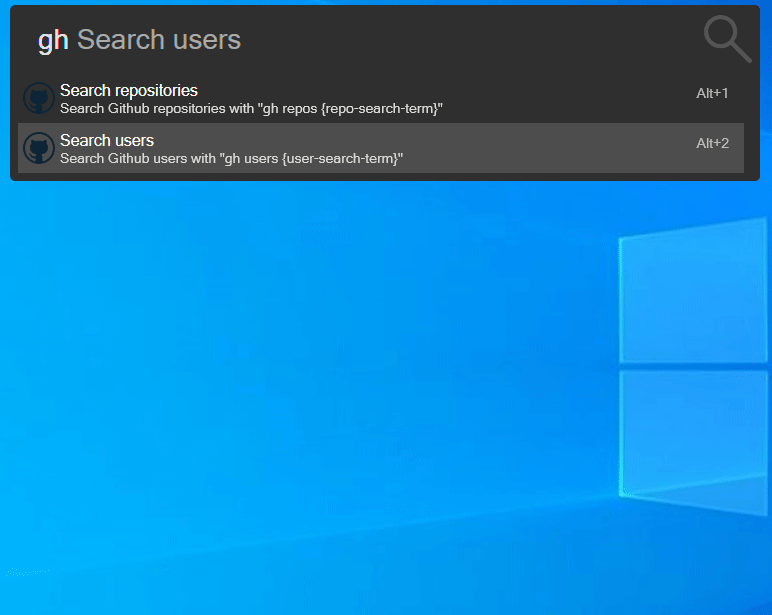Click the magnifier search icon in launcher
Viewport: 772px width, 615px height.
[x=727, y=39]
